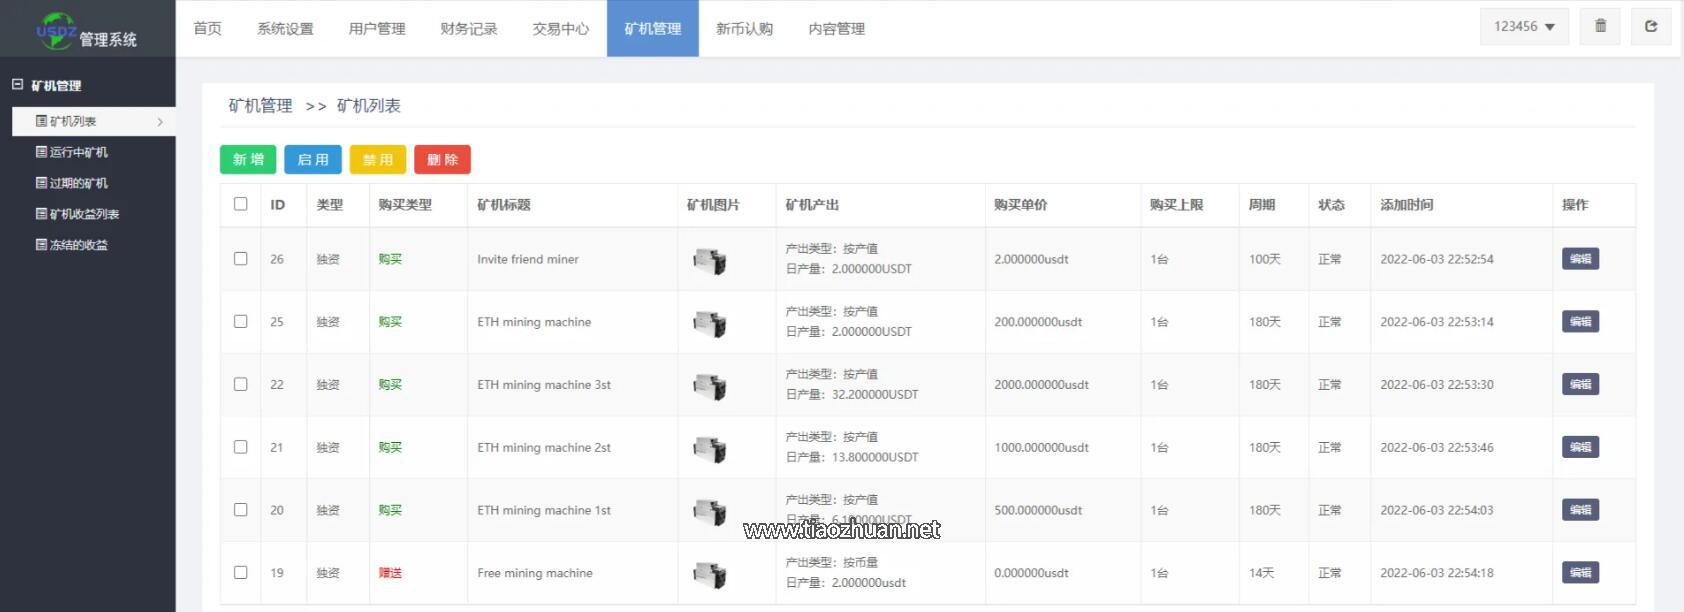Switch to the 交易中心 top menu
Viewport: 1684px width, 612px height.
[560, 29]
